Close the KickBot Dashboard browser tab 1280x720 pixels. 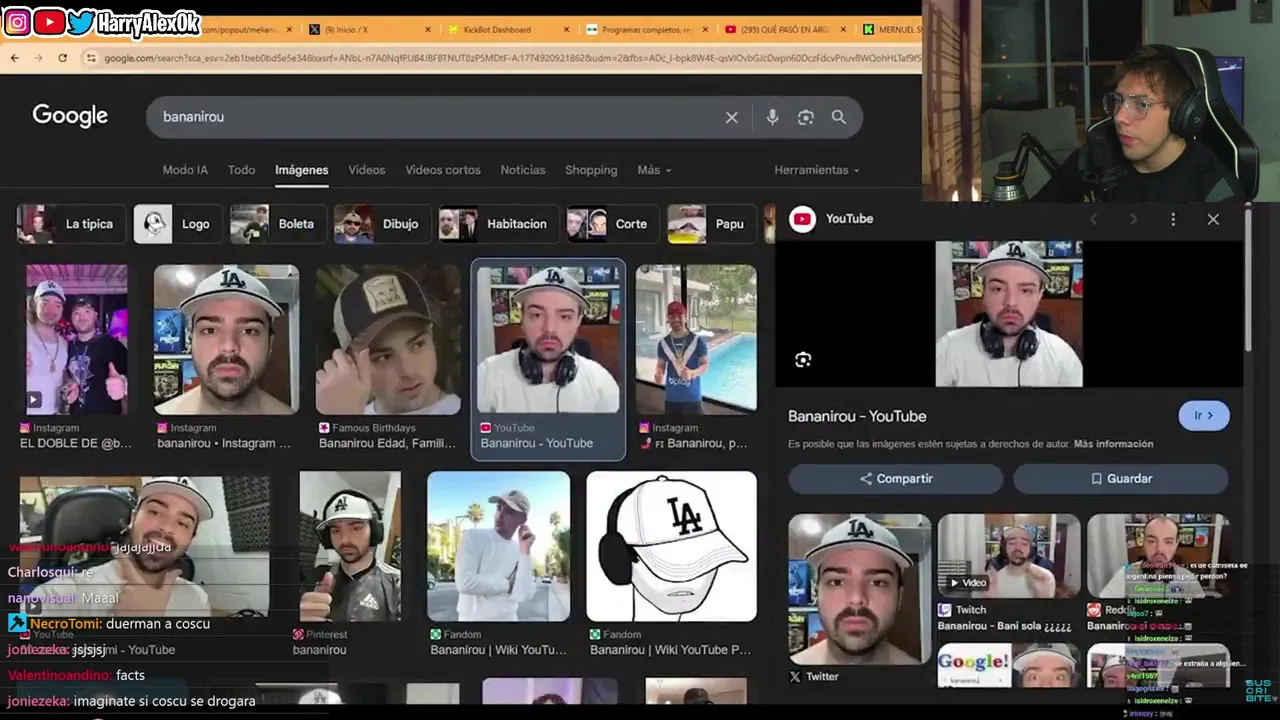click(567, 30)
